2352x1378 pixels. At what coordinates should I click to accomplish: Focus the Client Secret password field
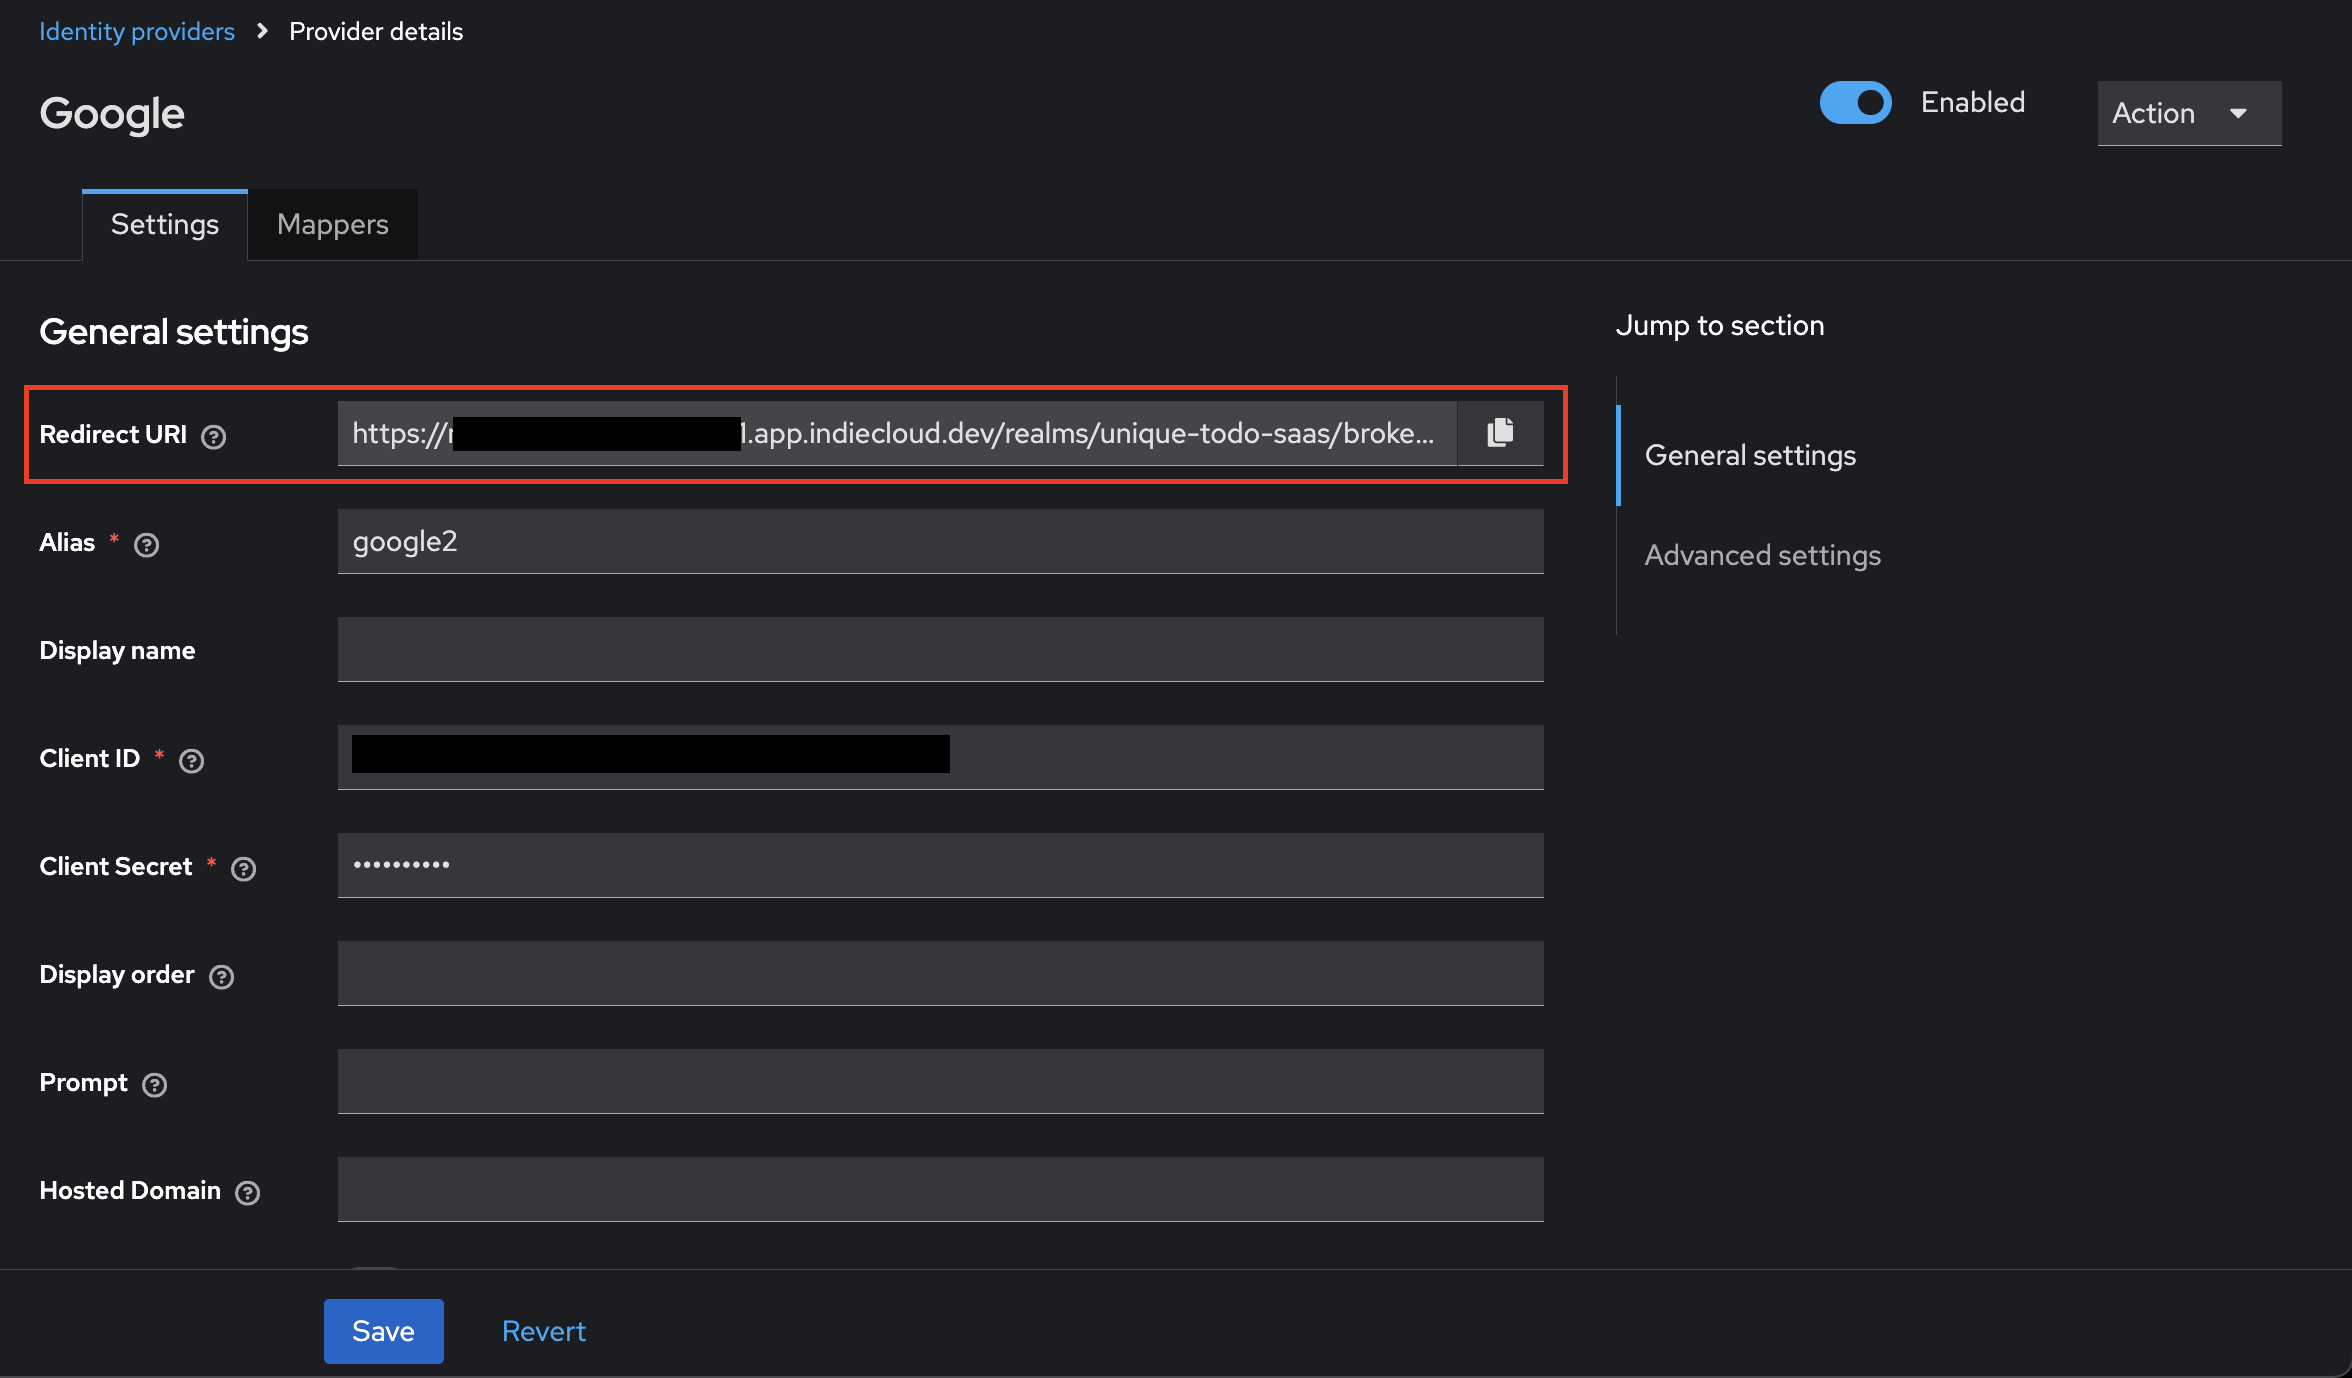click(x=940, y=865)
